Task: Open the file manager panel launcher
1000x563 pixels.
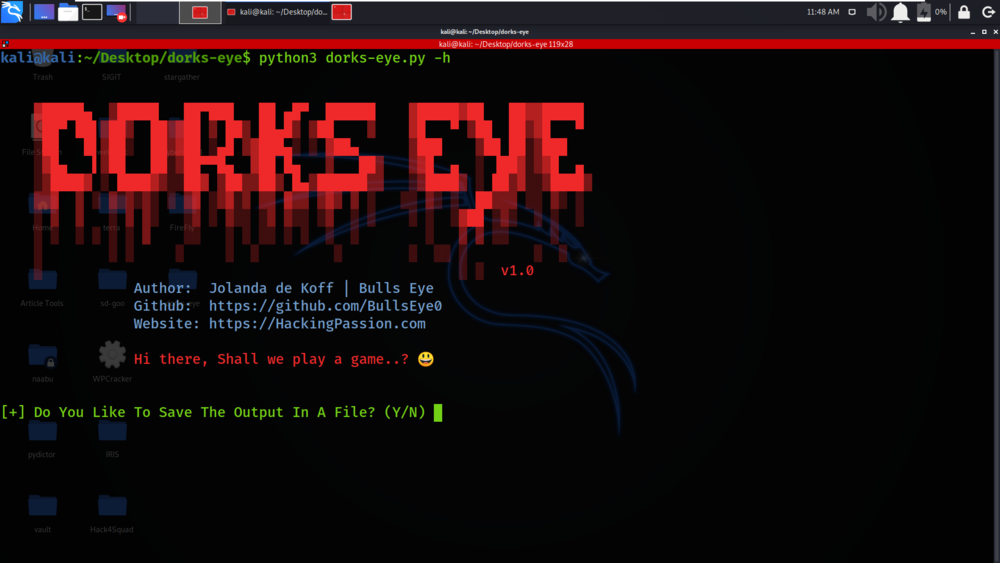Action: point(68,12)
